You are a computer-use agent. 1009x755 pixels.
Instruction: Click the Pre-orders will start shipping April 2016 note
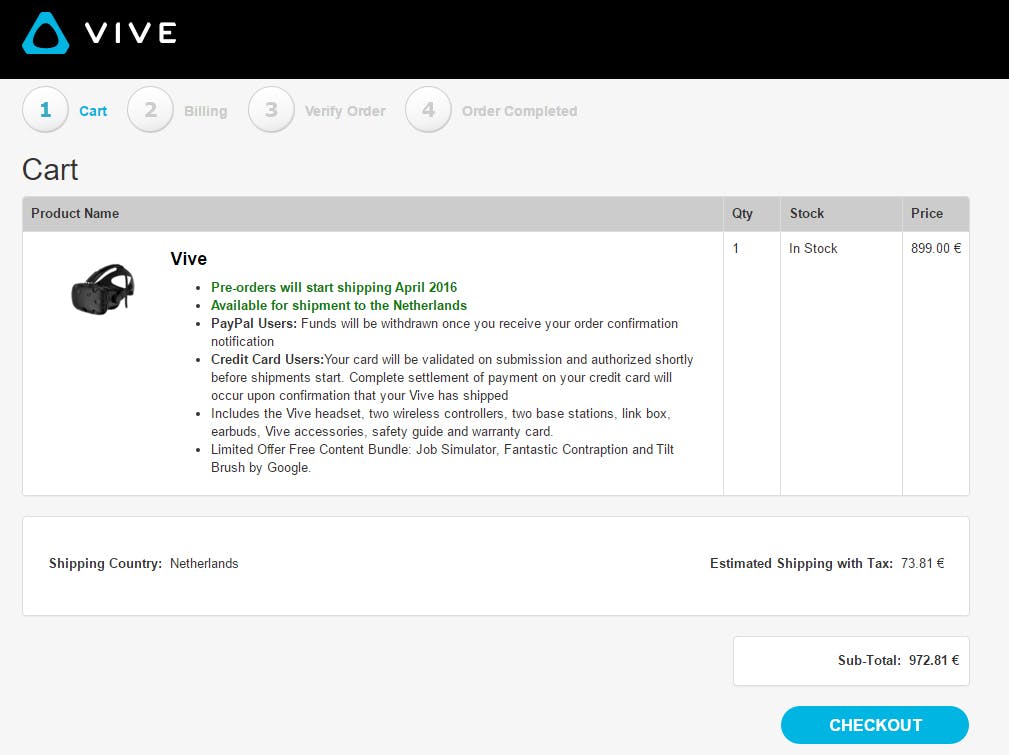tap(334, 287)
